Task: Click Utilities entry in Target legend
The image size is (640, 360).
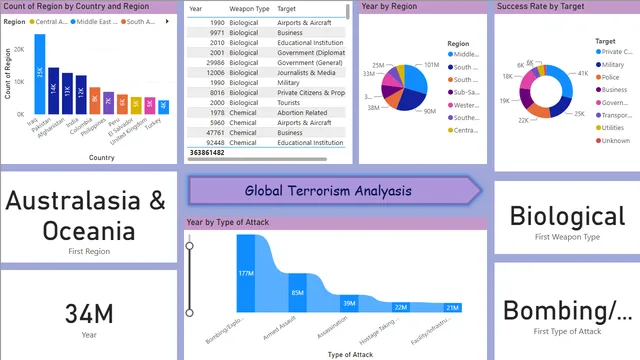Action: 610,128
